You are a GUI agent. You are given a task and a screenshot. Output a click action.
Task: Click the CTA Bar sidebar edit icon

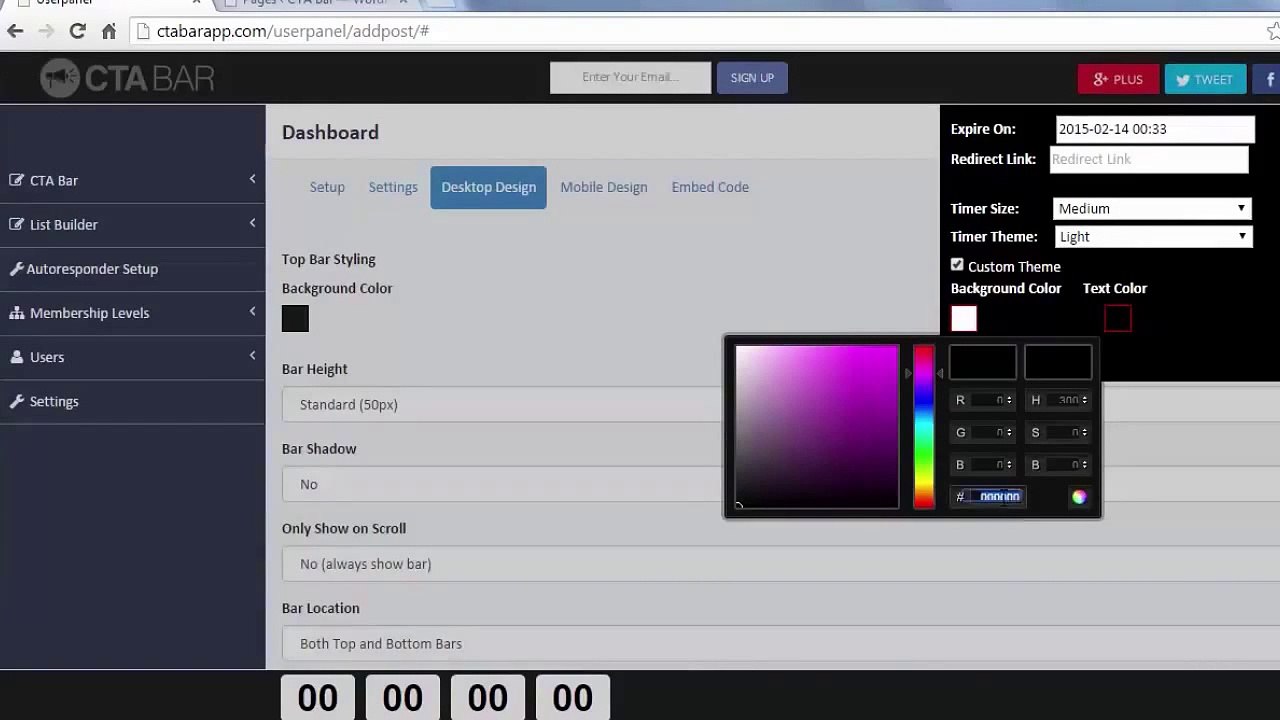(x=17, y=180)
